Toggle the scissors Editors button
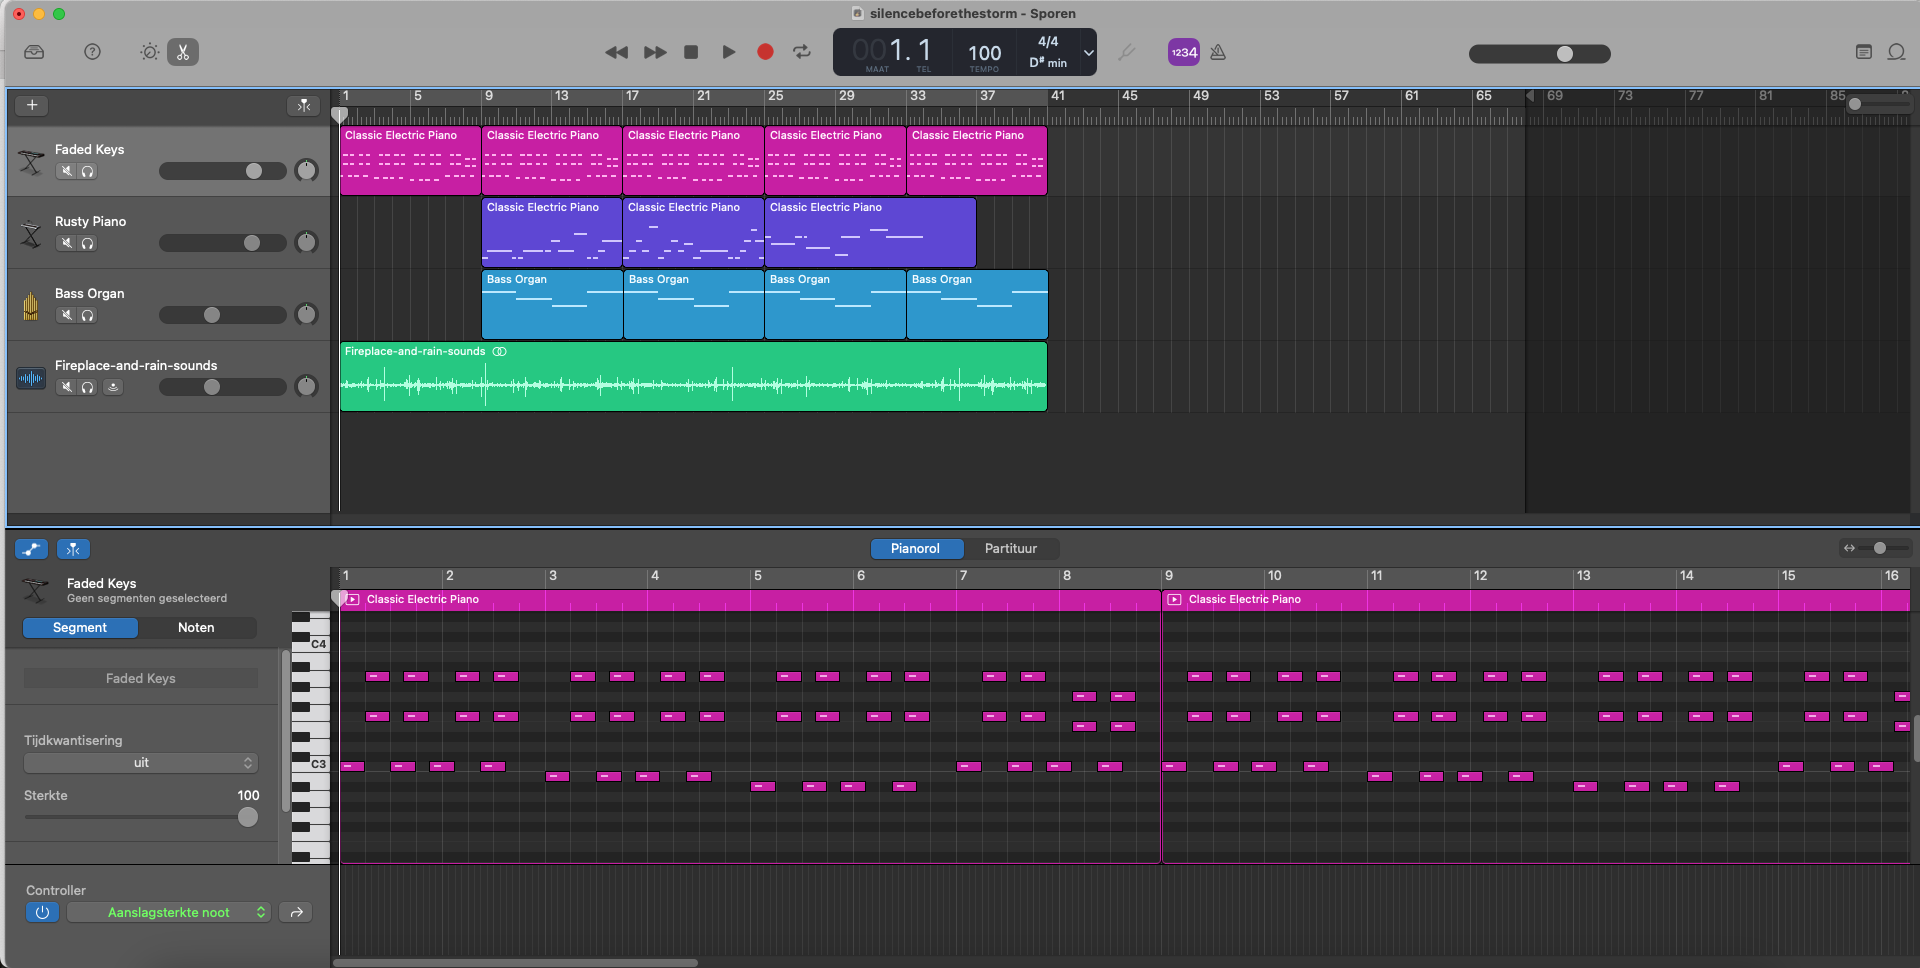This screenshot has height=968, width=1920. click(183, 52)
